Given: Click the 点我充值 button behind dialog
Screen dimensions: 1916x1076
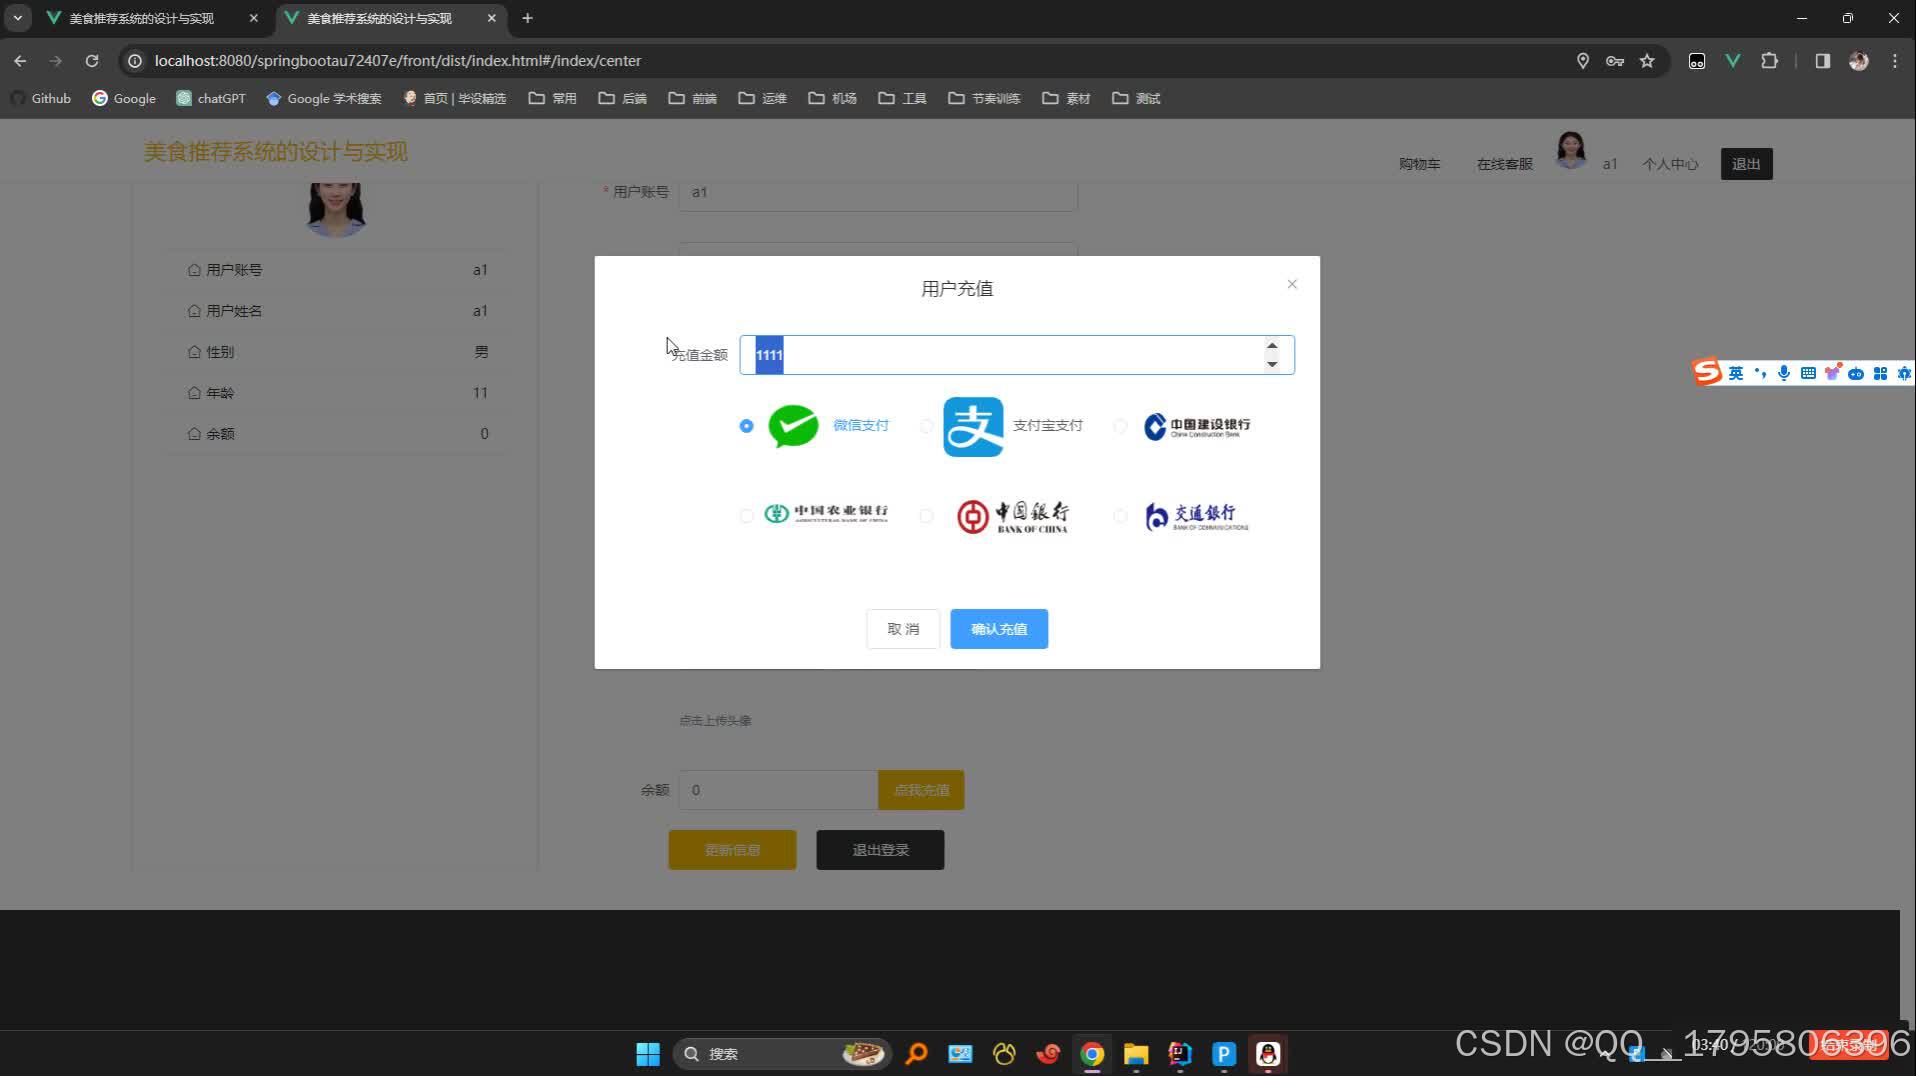Looking at the screenshot, I should point(921,790).
